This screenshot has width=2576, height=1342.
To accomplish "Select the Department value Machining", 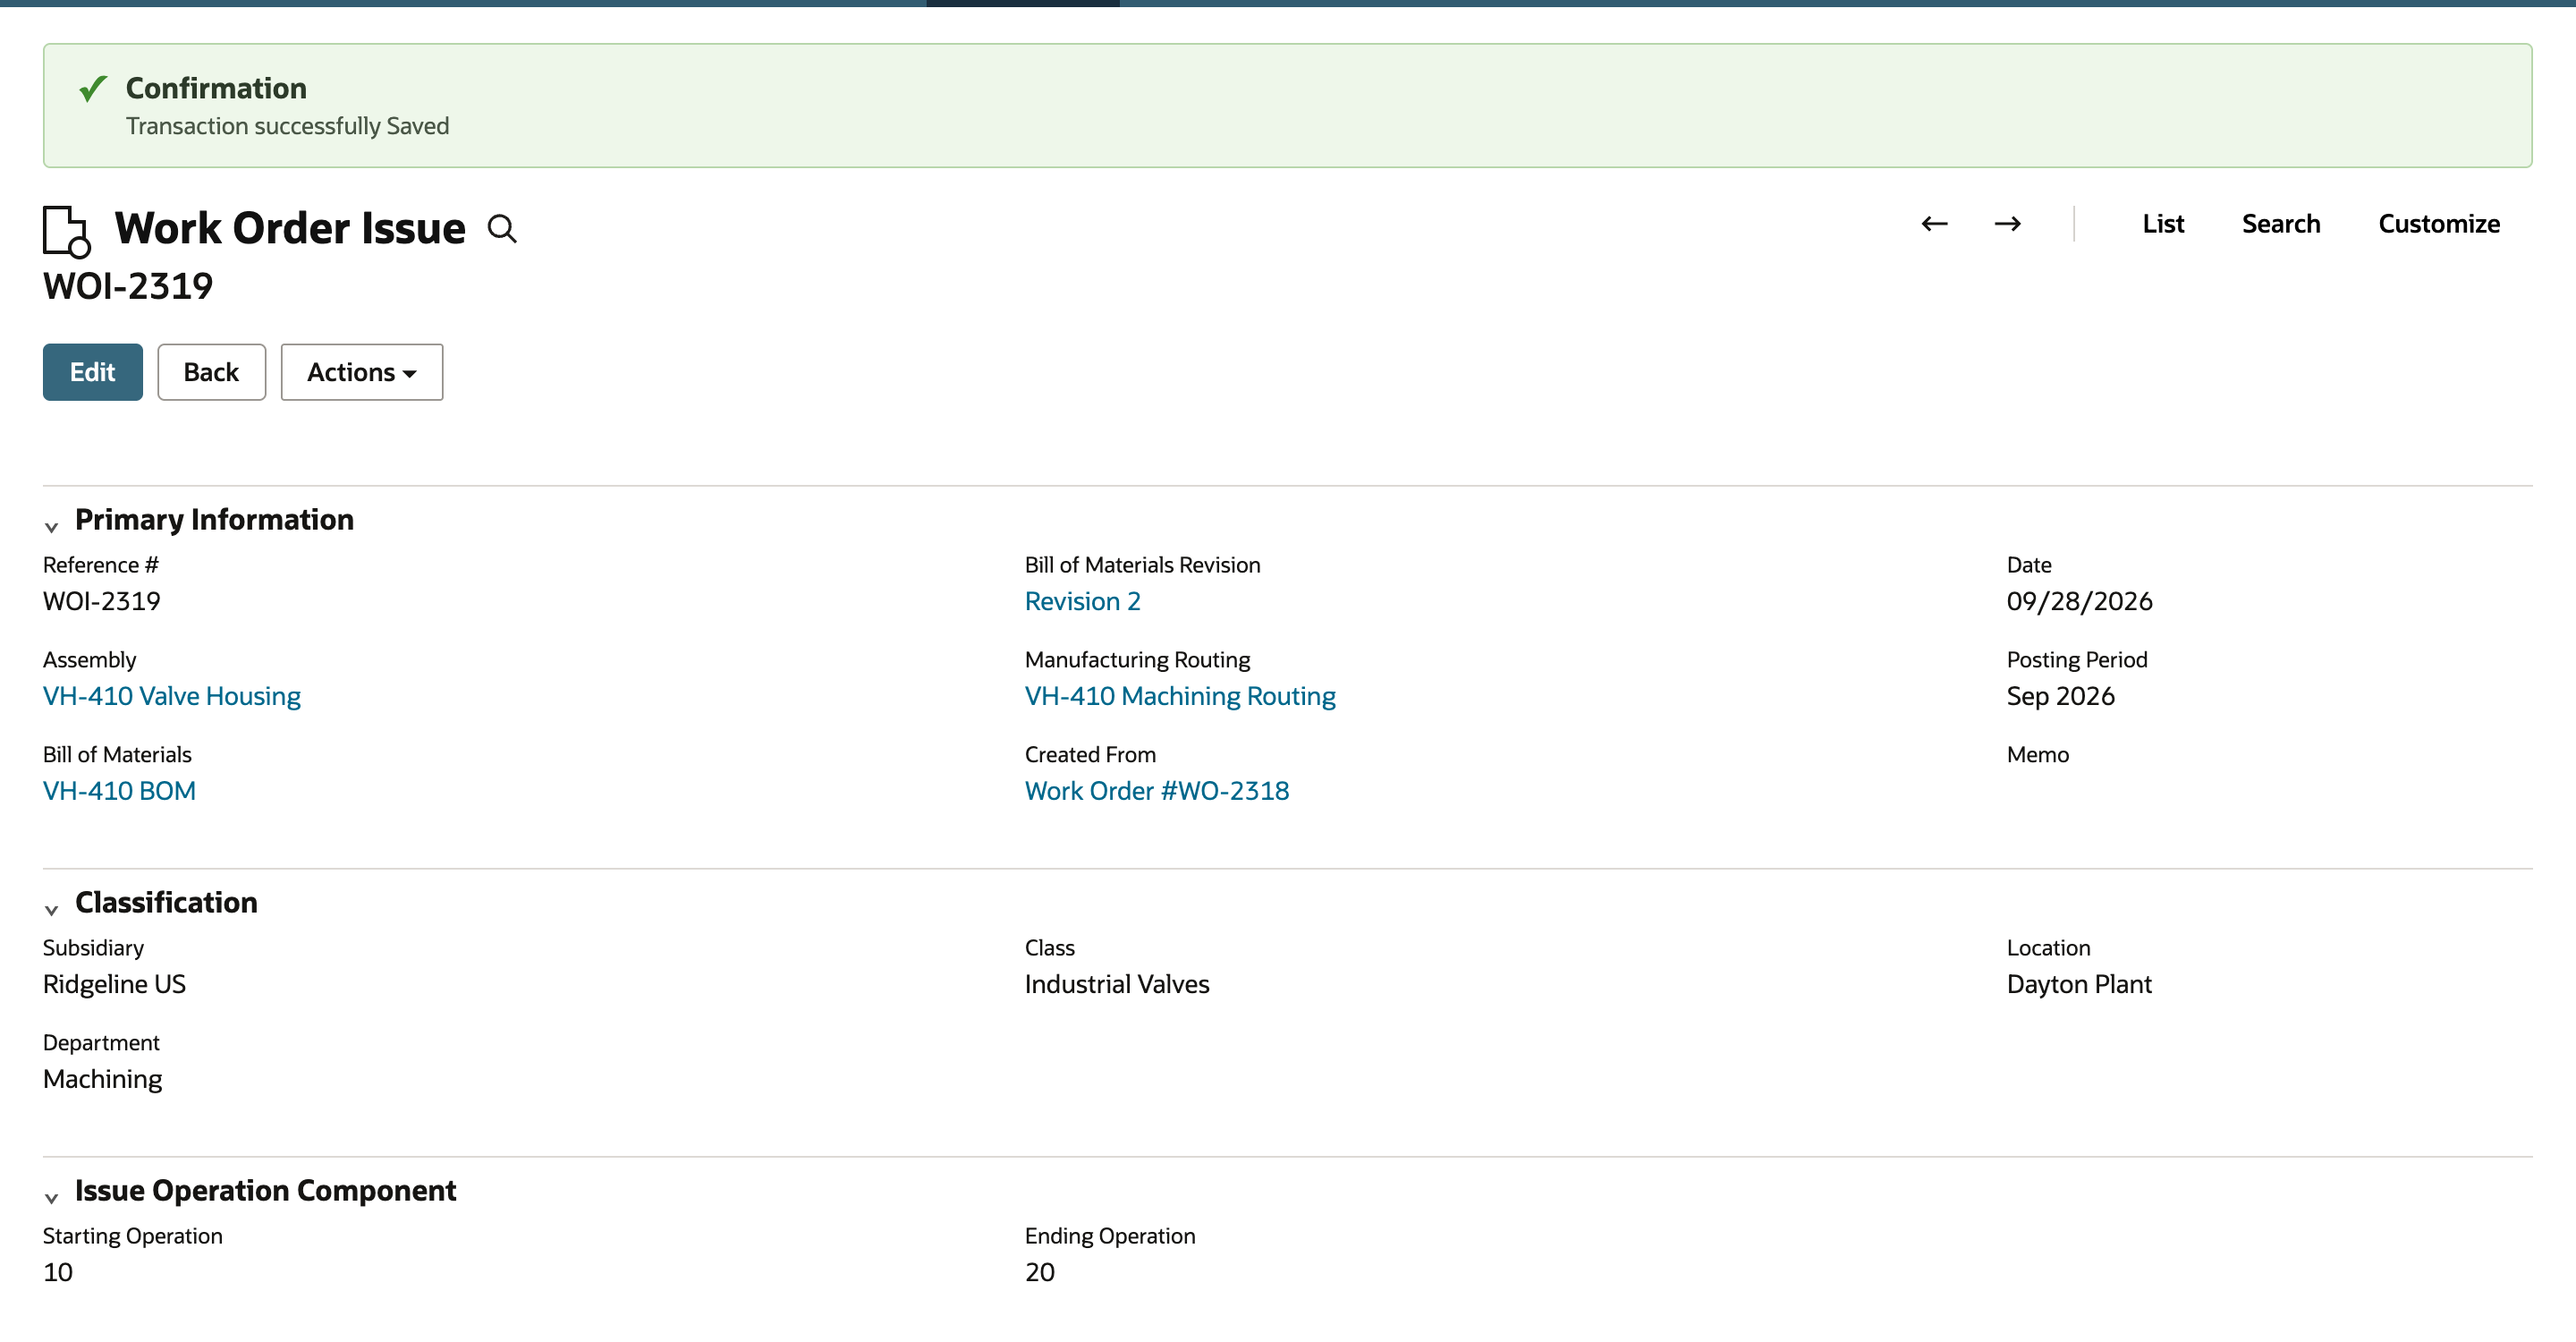I will tap(102, 1079).
